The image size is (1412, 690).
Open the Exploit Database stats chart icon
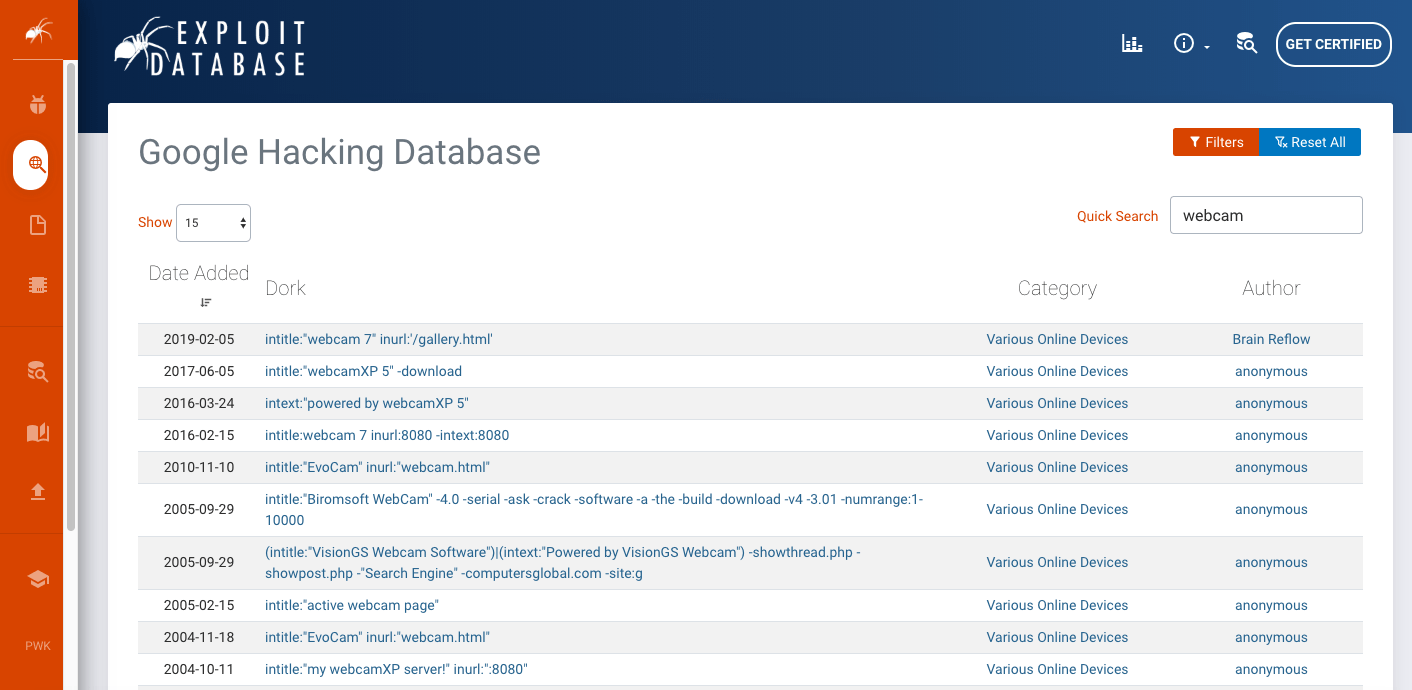click(x=1132, y=44)
